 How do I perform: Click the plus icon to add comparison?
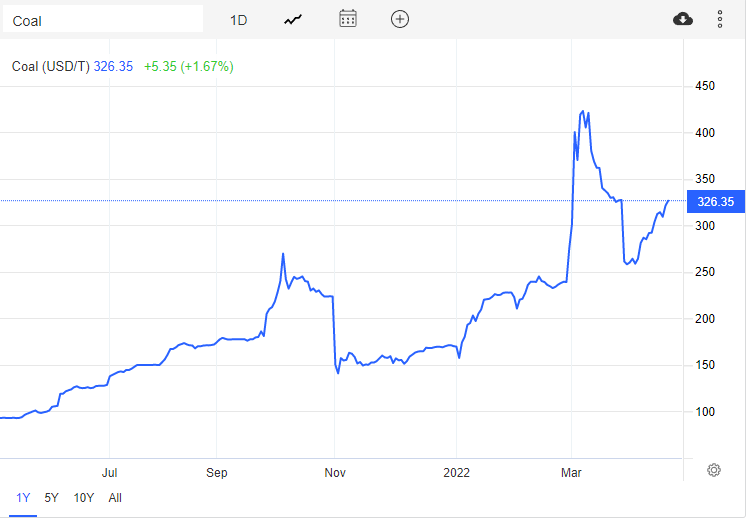click(x=400, y=19)
